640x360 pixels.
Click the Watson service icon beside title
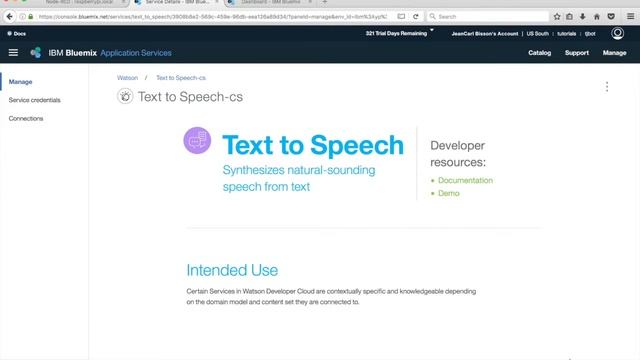(125, 96)
